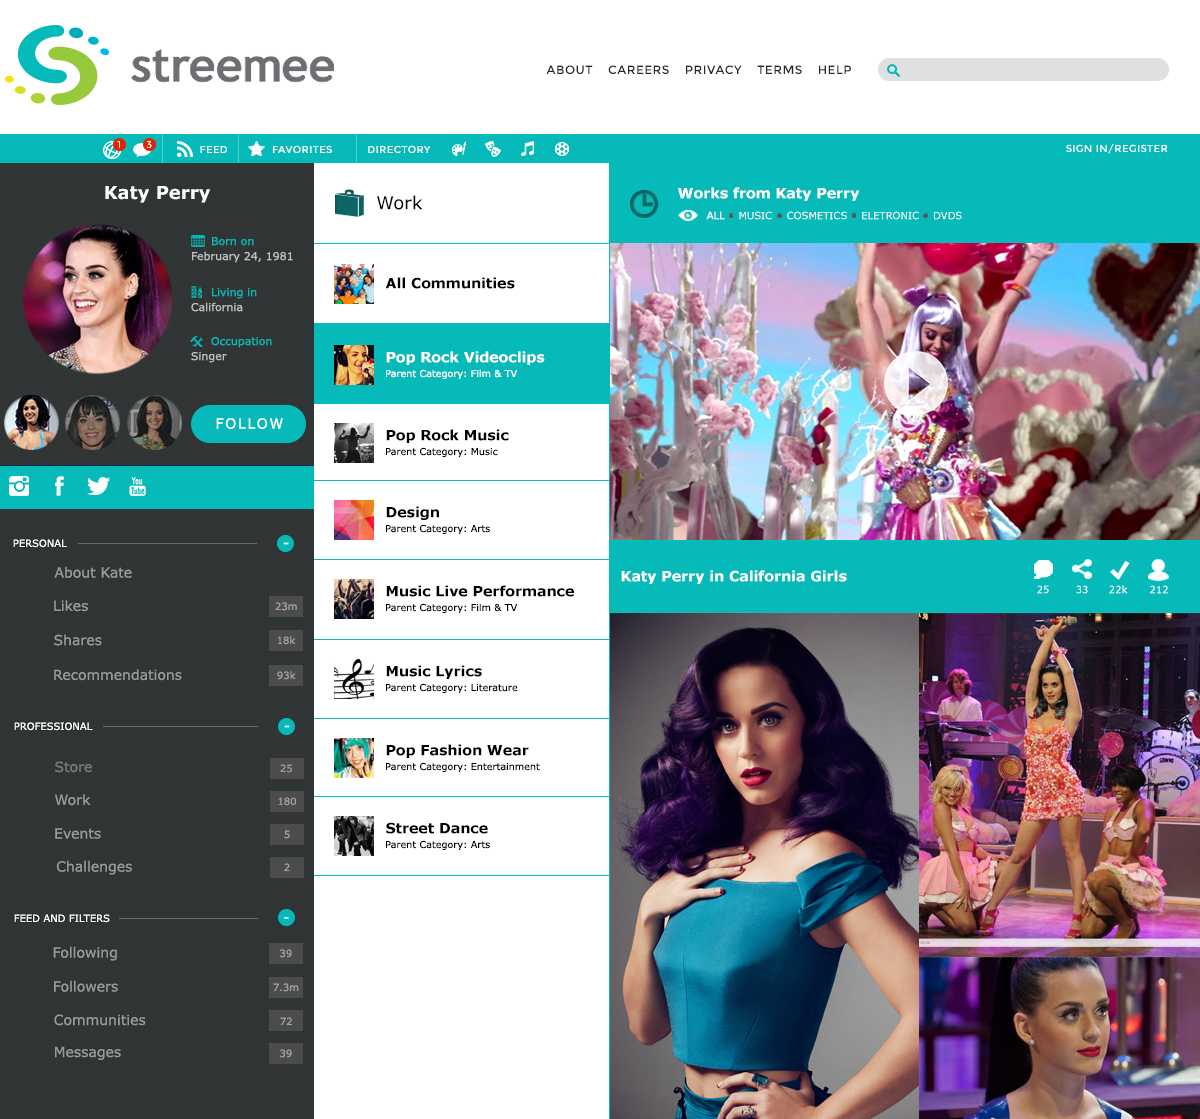Image resolution: width=1200 pixels, height=1119 pixels.
Task: Open Katy Perry's Twitter link
Action: click(x=98, y=486)
